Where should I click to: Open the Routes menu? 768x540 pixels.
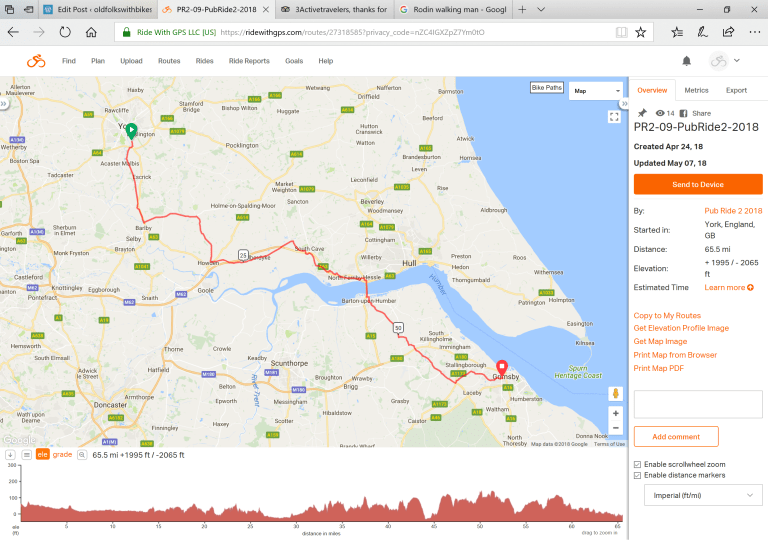tap(169, 61)
